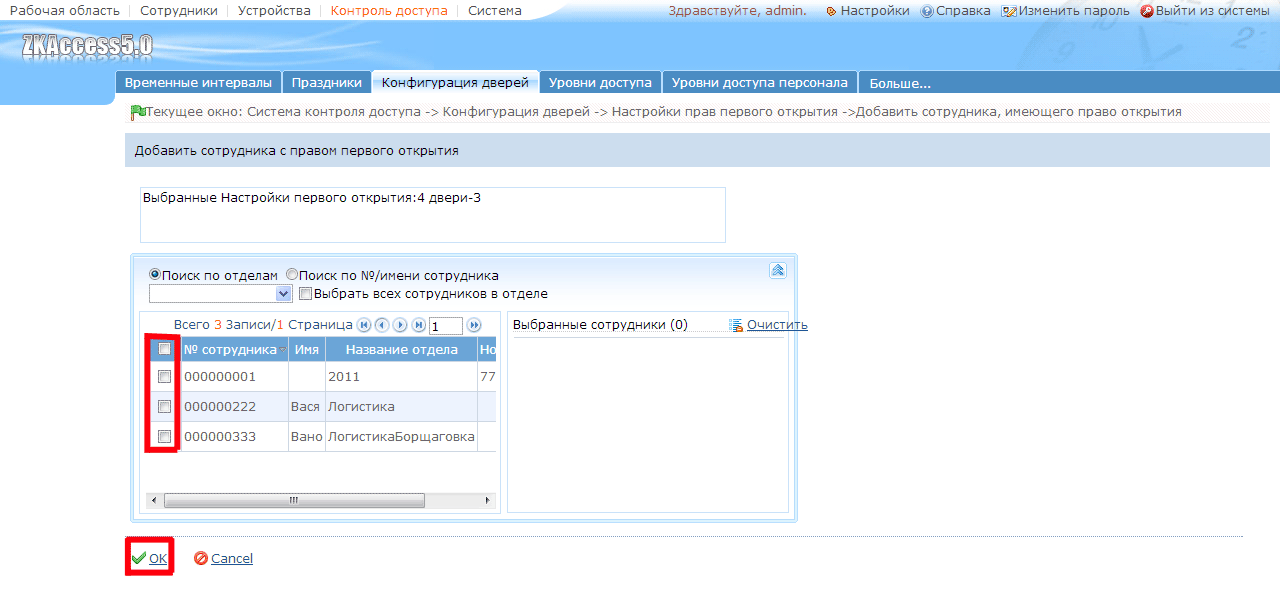The width and height of the screenshot is (1280, 611).
Task: Collapse the employee search panel
Action: coord(777,270)
